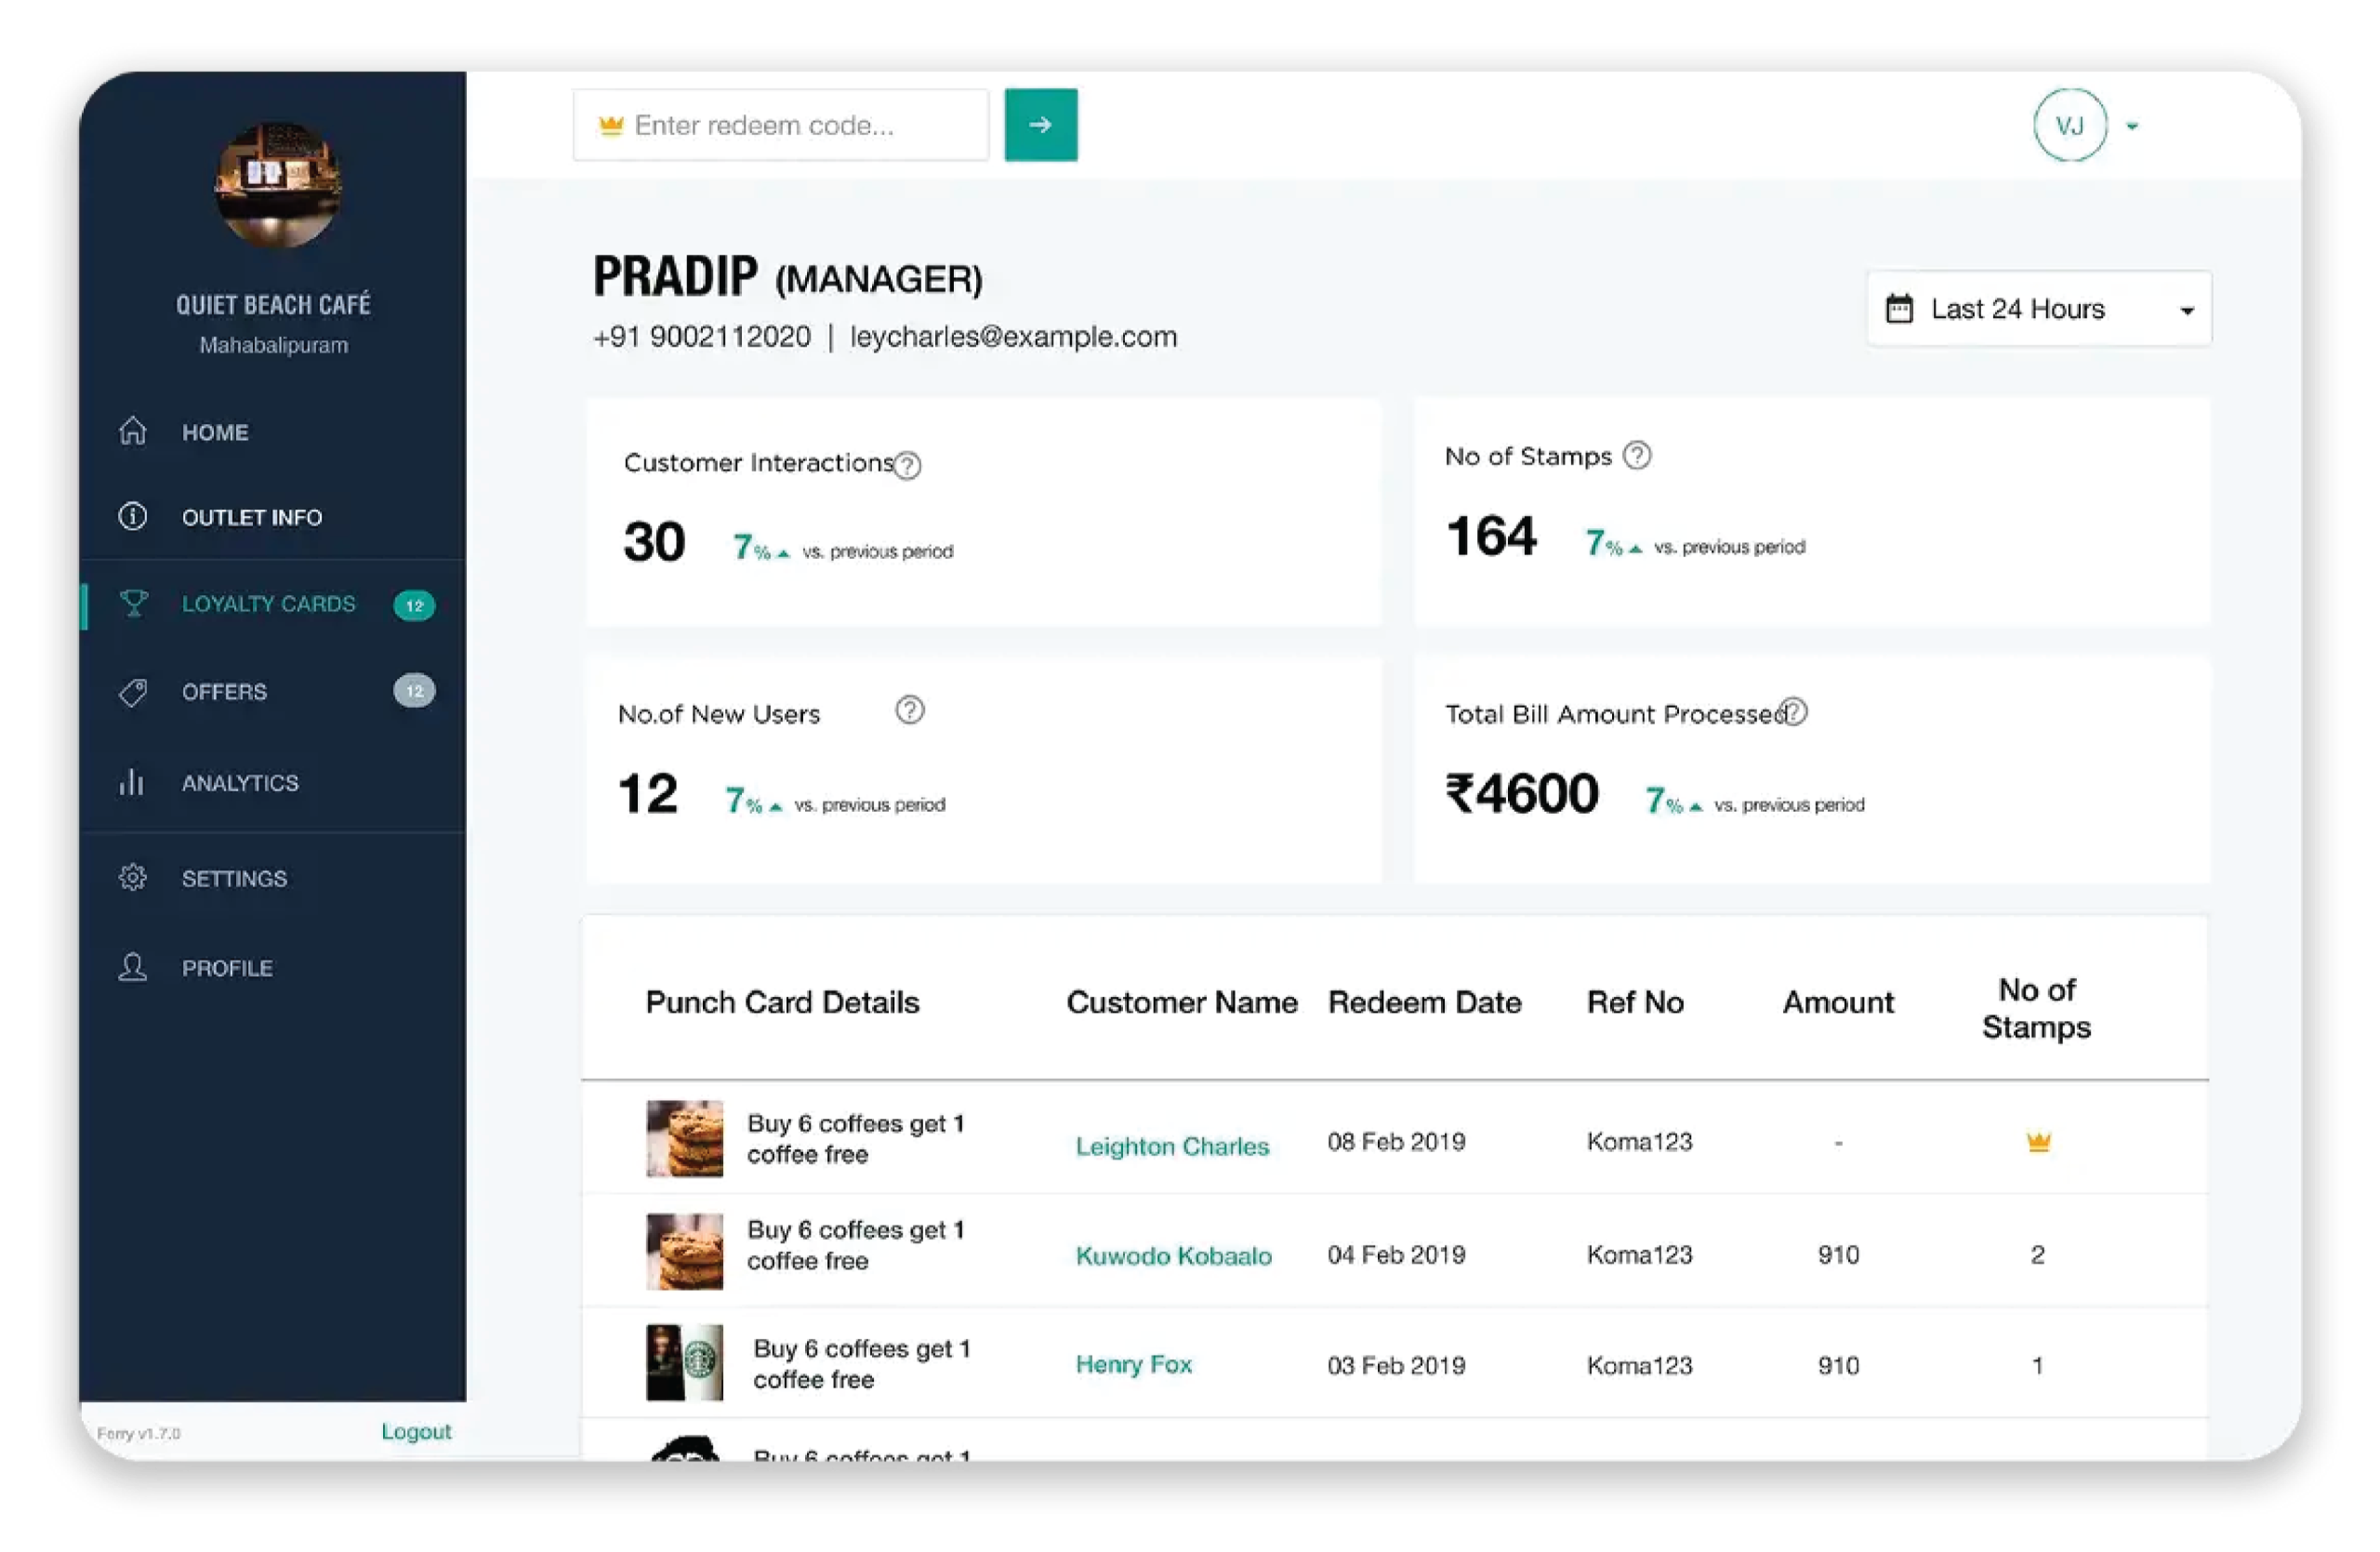Click the Logout link
2380x1552 pixels.
[x=416, y=1431]
